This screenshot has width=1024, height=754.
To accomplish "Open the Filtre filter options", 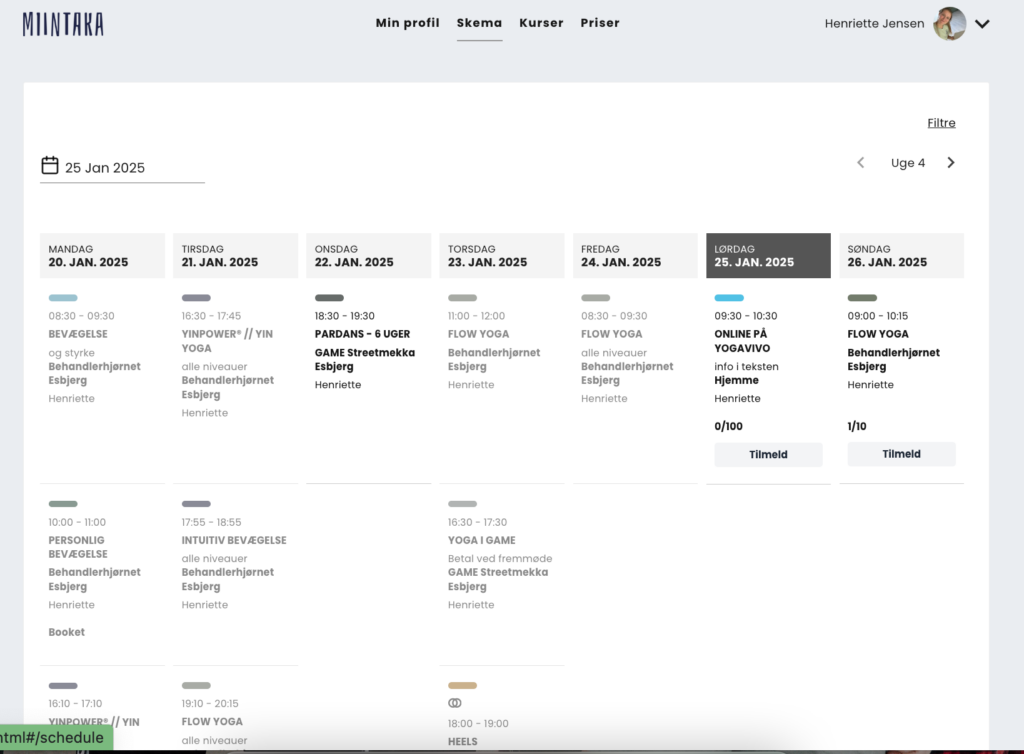I will pos(941,123).
